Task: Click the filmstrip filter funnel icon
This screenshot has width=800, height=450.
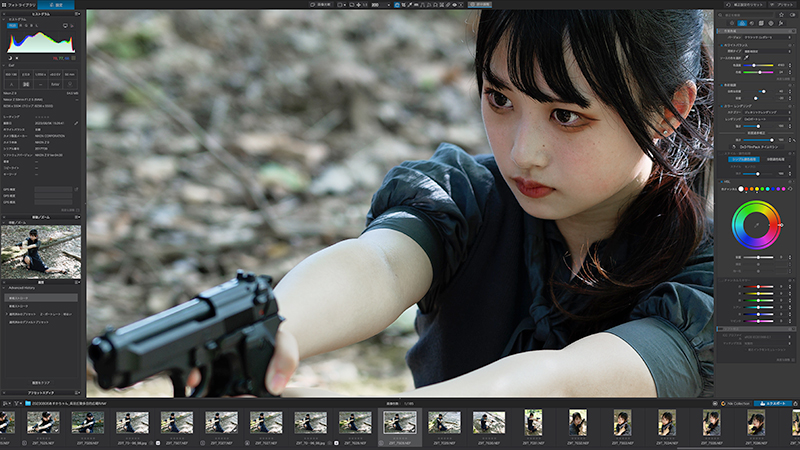Action: pyautogui.click(x=16, y=403)
